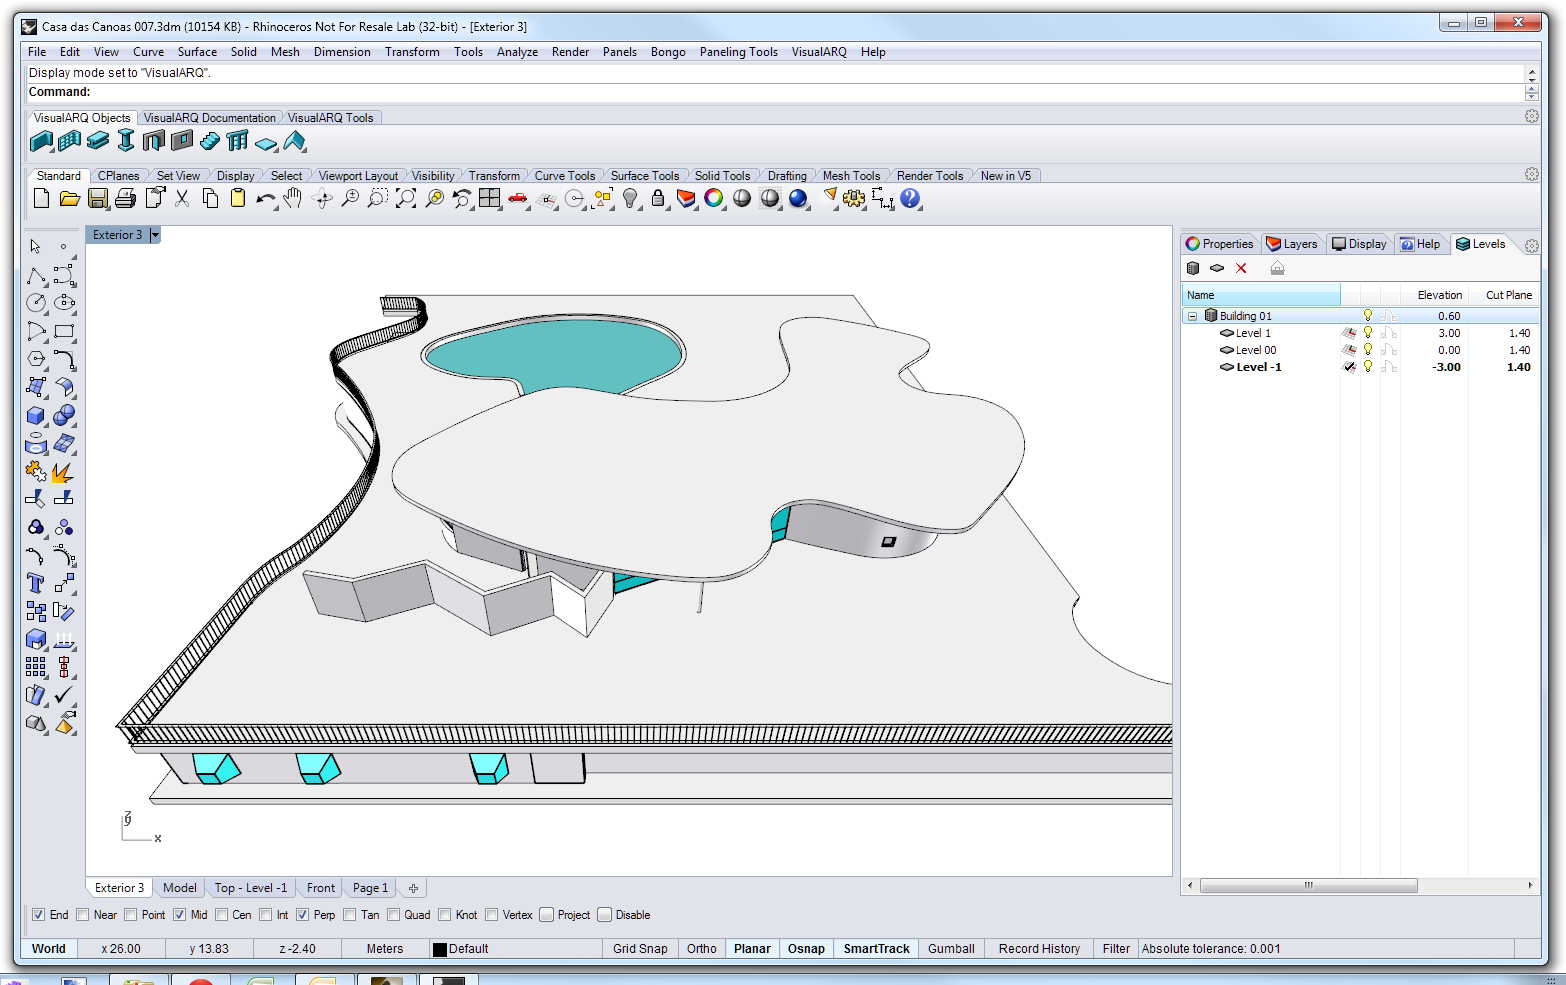This screenshot has width=1566, height=985.
Task: Switch to the Layers panel tab
Action: pyautogui.click(x=1292, y=244)
